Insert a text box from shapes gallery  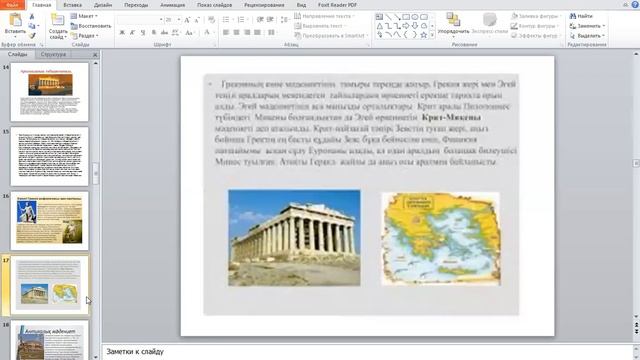pos(379,17)
